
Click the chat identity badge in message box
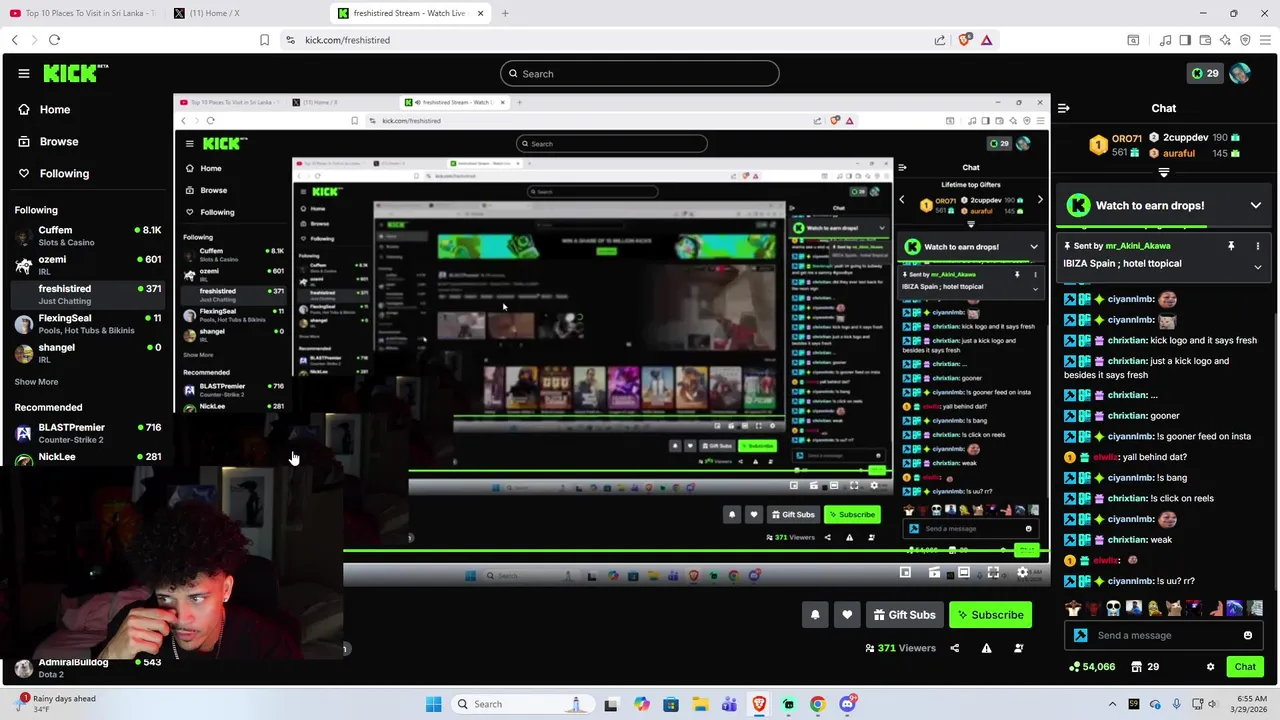(1080, 635)
